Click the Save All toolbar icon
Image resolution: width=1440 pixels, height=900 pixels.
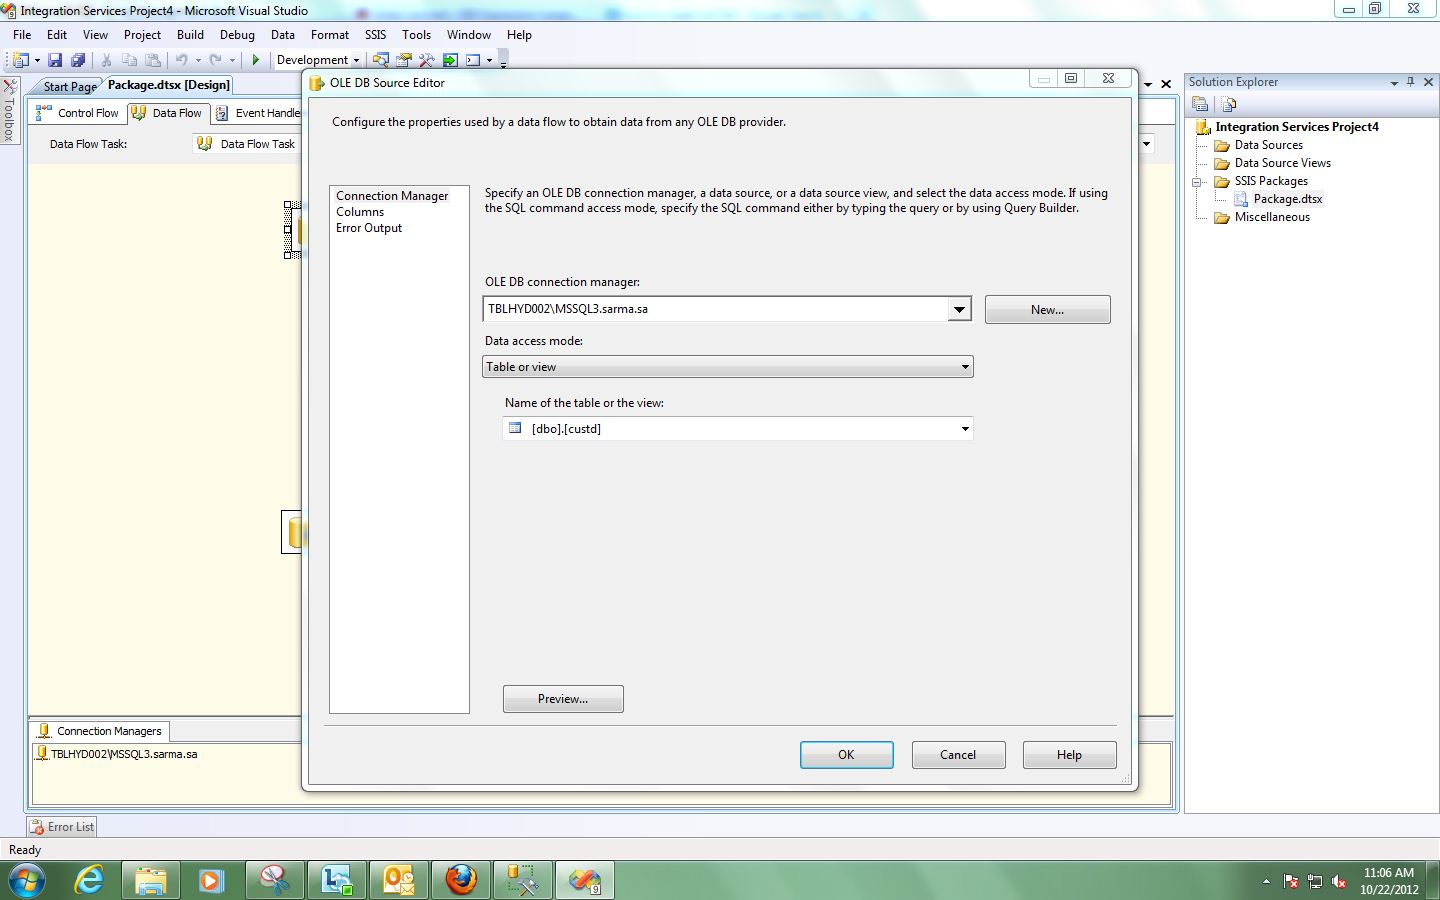tap(78, 60)
